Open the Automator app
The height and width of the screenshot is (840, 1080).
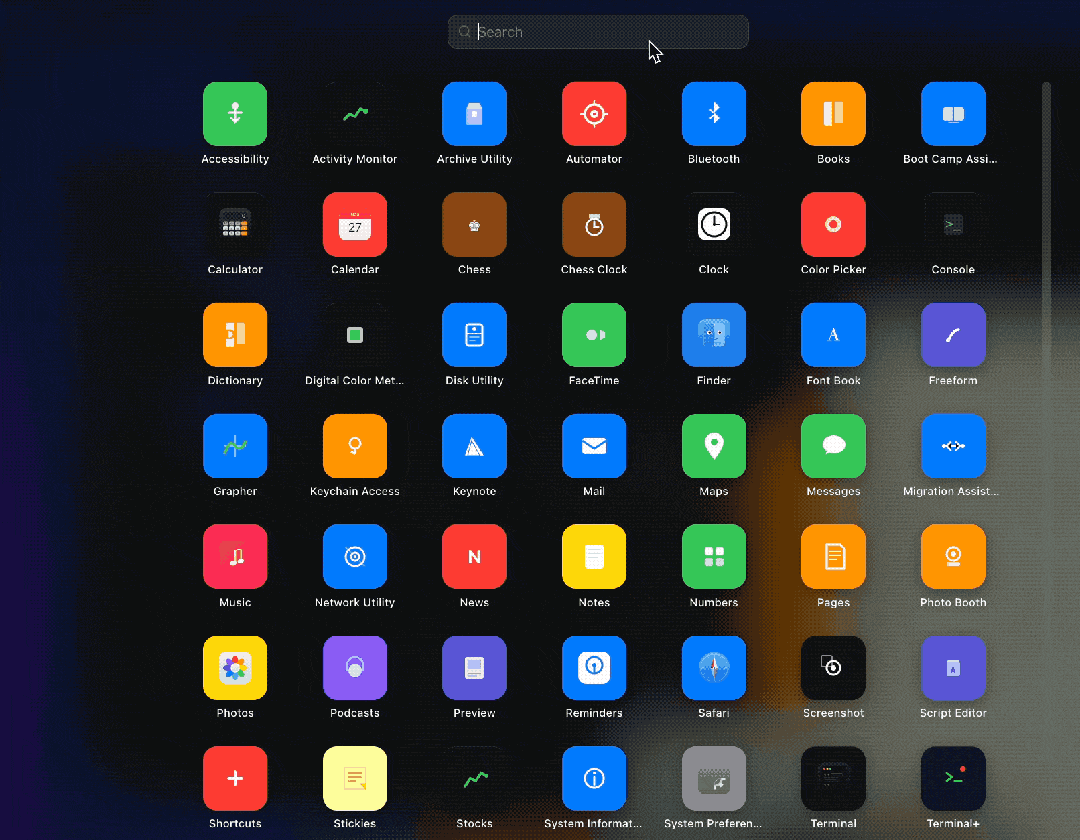click(594, 114)
